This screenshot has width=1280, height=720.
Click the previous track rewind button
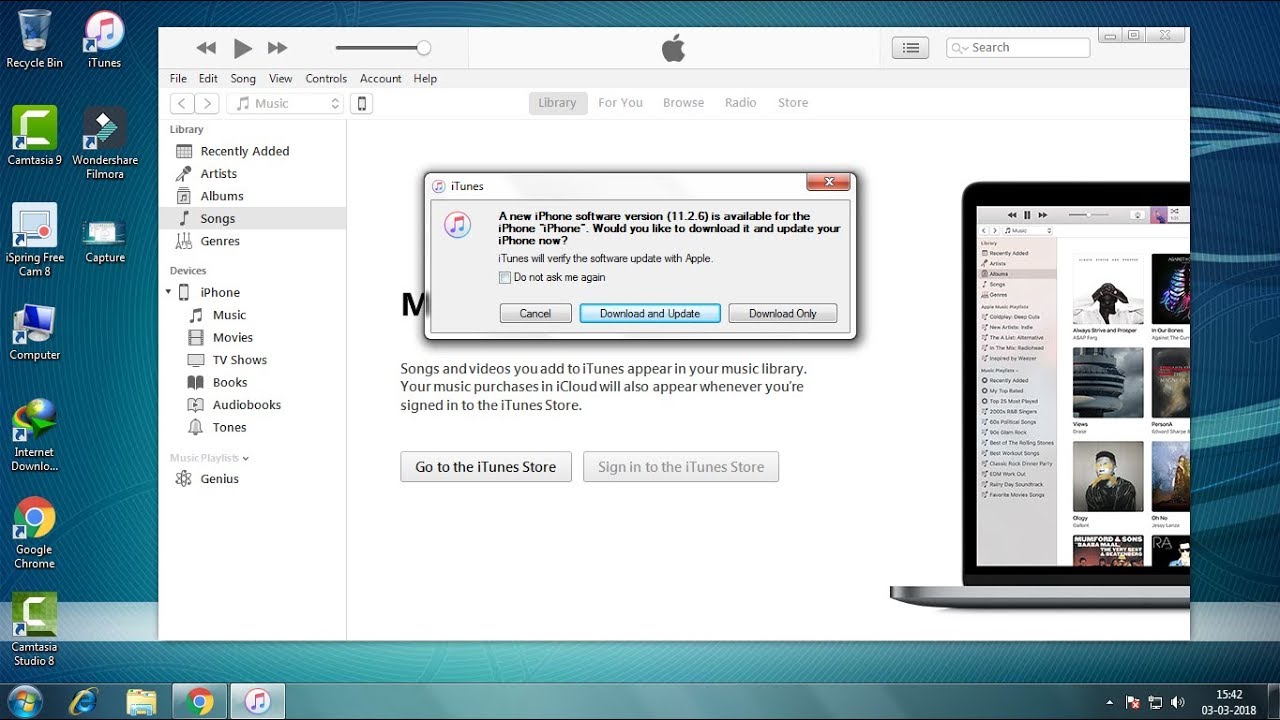pos(206,48)
